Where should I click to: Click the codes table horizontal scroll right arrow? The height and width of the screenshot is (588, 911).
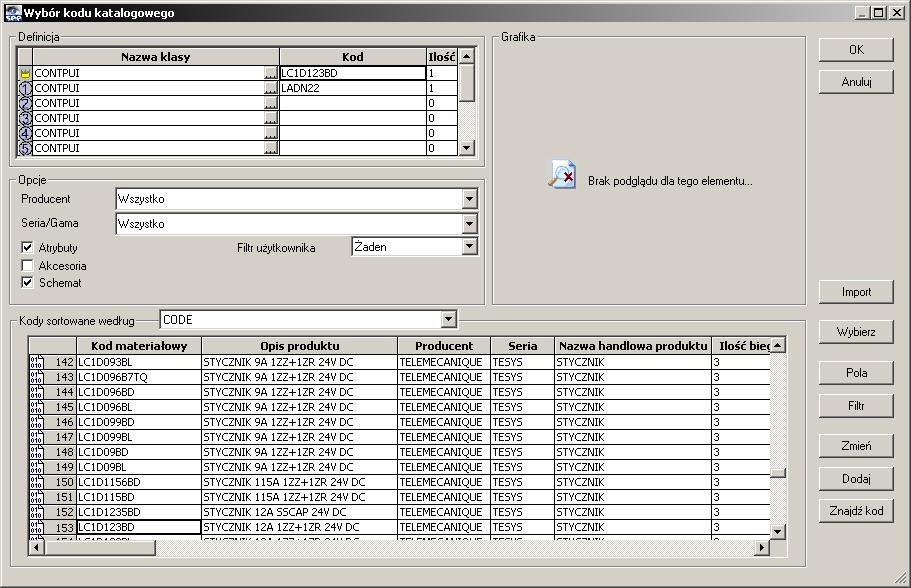(x=762, y=547)
